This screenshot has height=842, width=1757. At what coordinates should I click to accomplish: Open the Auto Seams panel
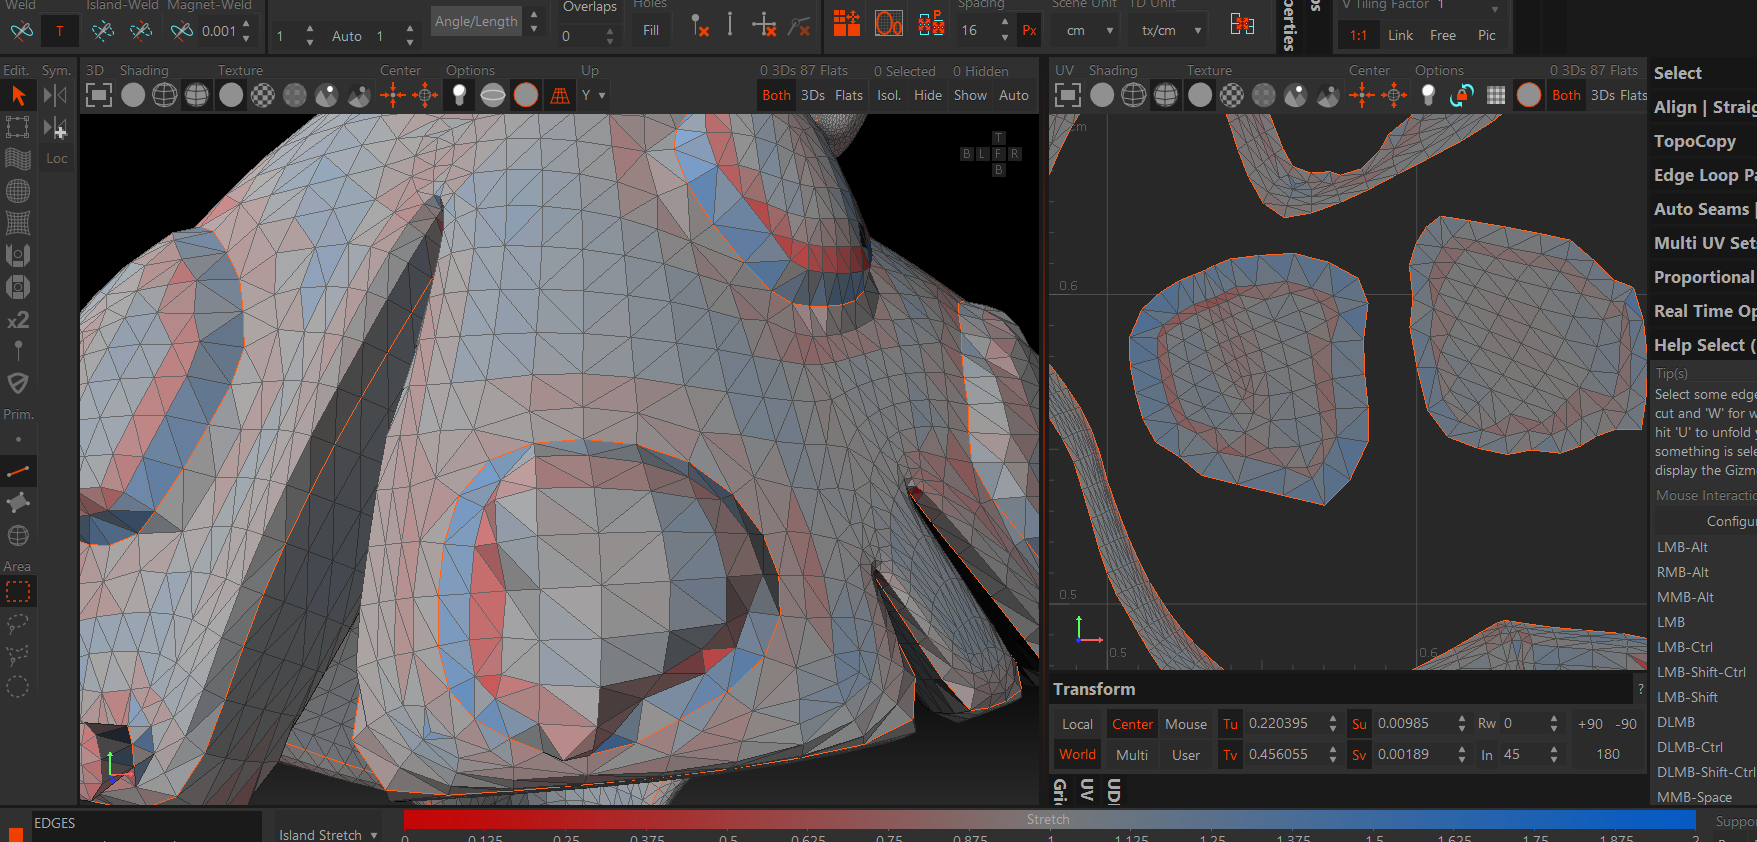(x=1701, y=209)
